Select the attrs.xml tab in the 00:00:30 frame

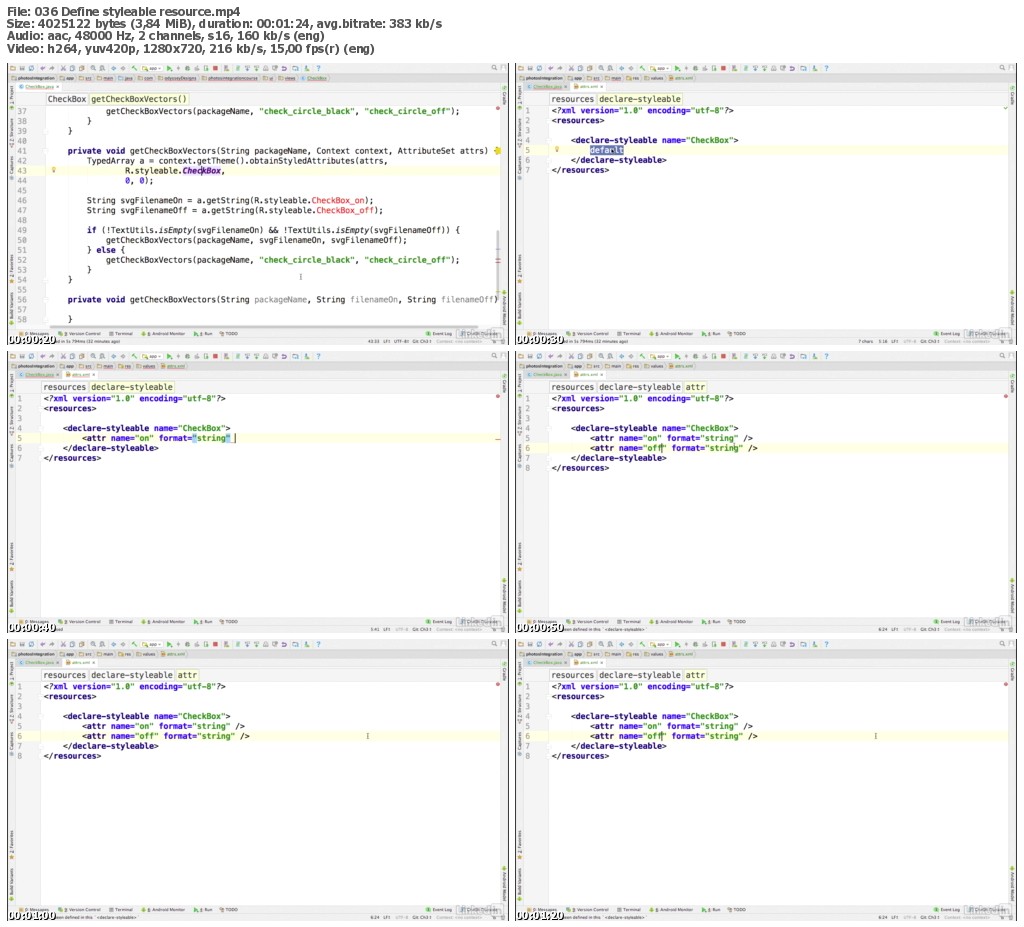coord(588,86)
